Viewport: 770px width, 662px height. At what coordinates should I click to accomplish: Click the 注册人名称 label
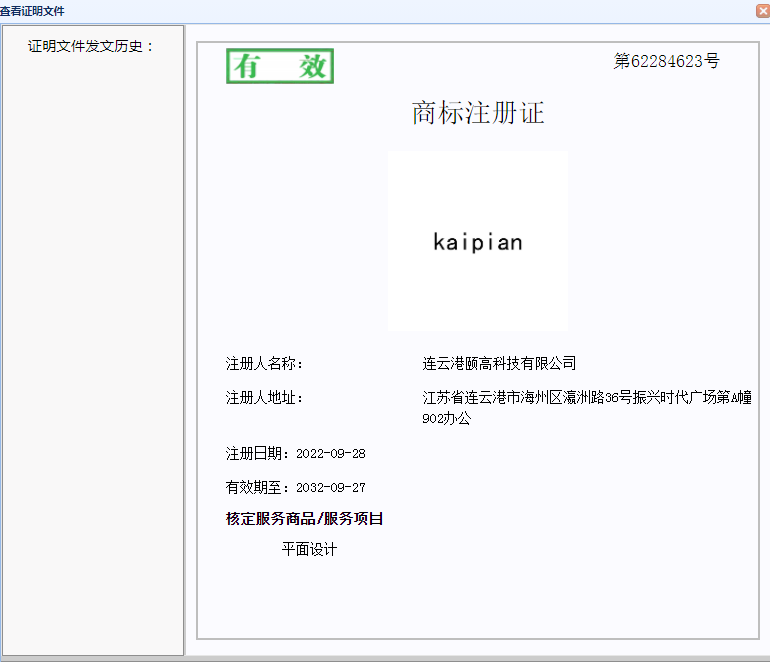[264, 363]
